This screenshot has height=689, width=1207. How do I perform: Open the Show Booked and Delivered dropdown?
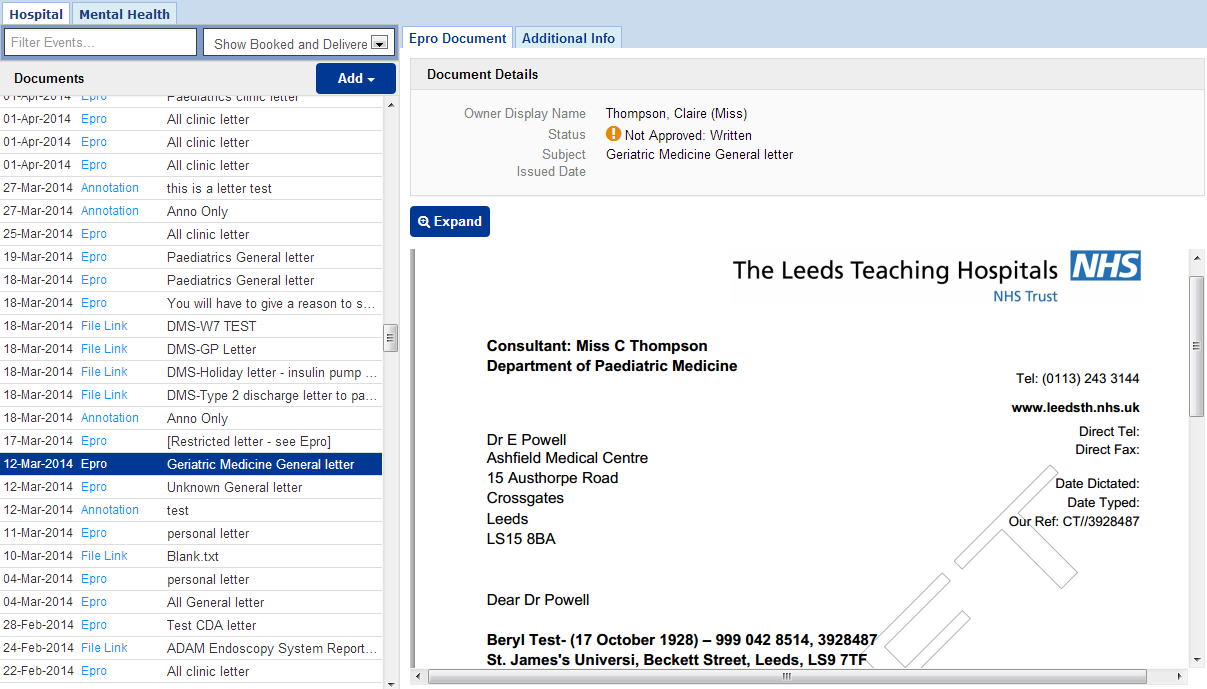(x=296, y=43)
